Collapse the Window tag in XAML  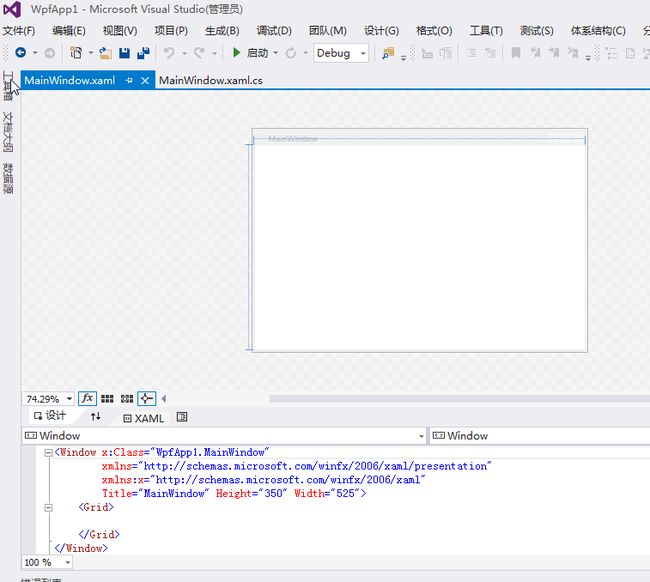[48, 453]
